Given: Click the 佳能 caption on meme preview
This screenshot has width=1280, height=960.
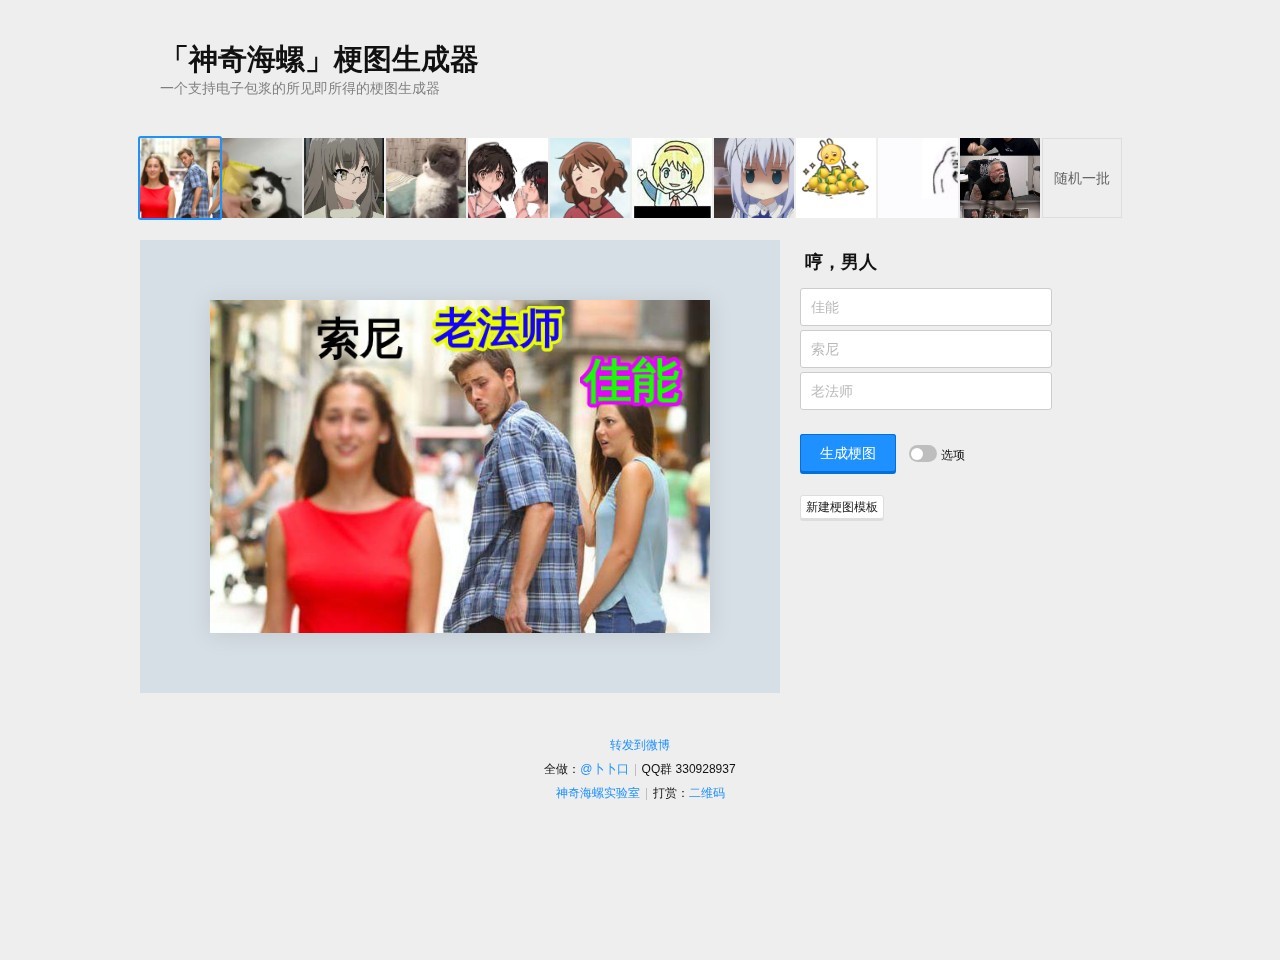Looking at the screenshot, I should 632,381.
